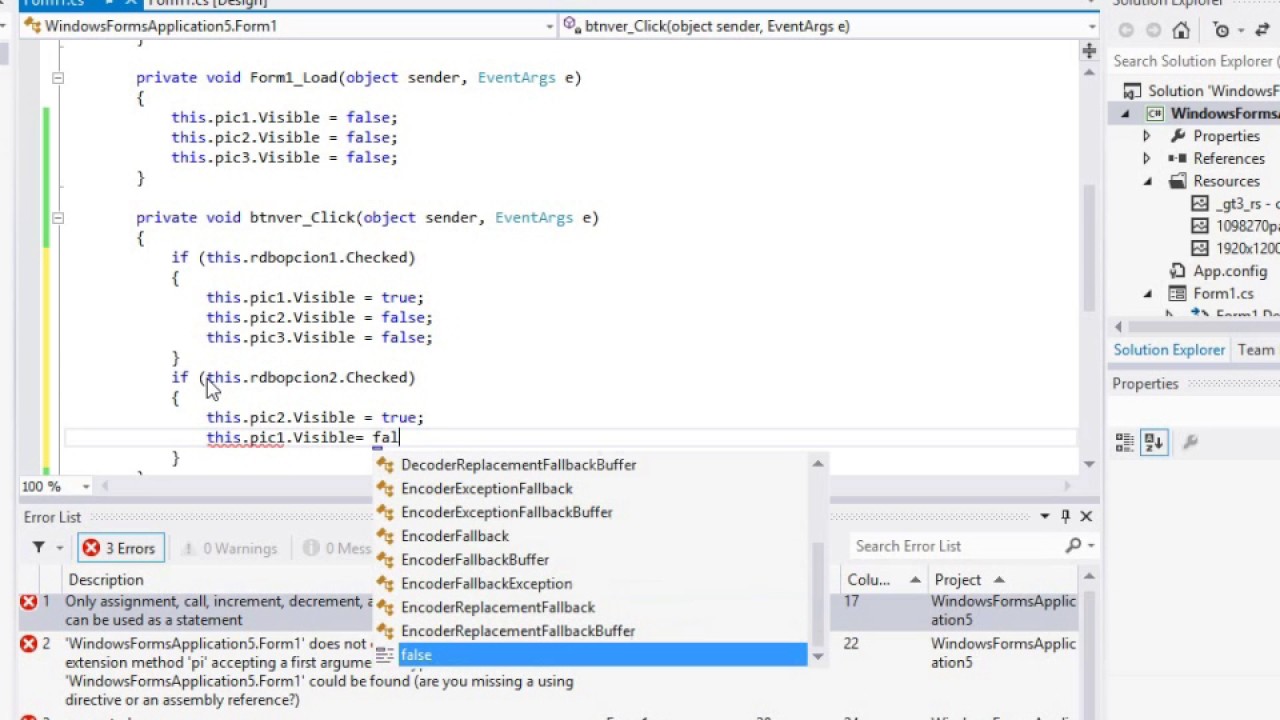The width and height of the screenshot is (1280, 720).
Task: Collapse the WindowsForms project node
Action: coord(1125,114)
